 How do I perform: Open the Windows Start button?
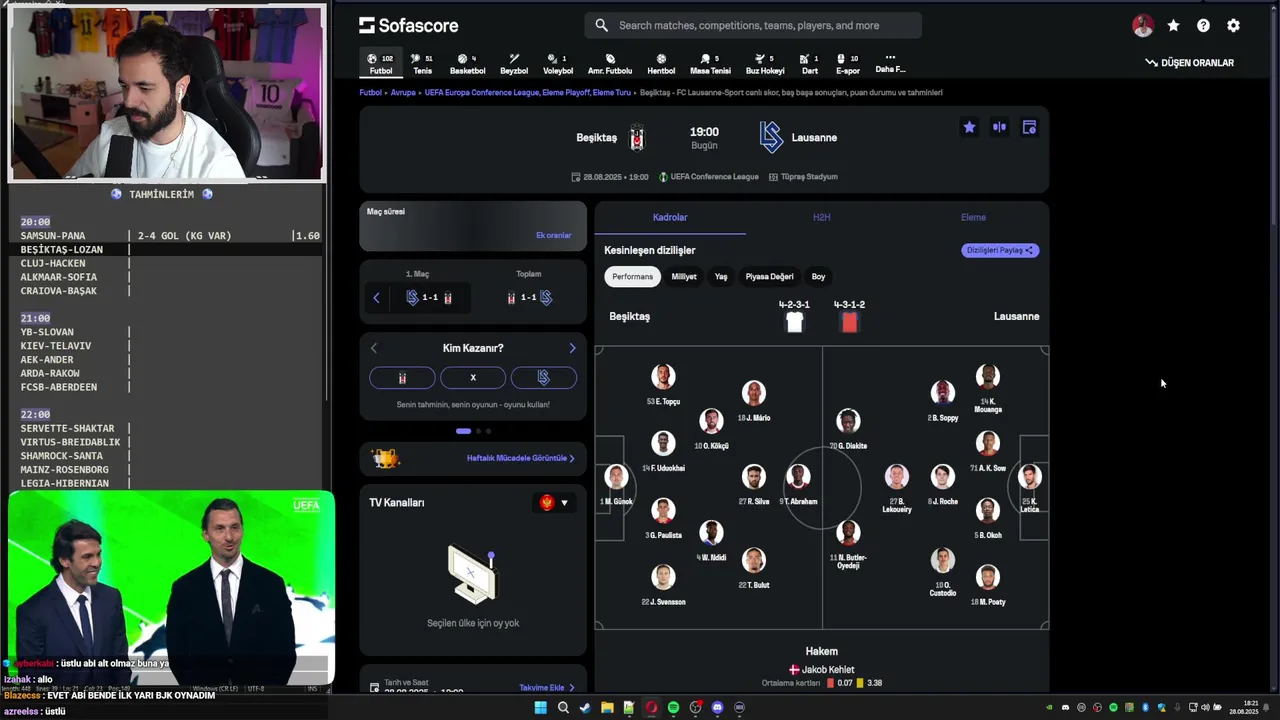coord(541,708)
